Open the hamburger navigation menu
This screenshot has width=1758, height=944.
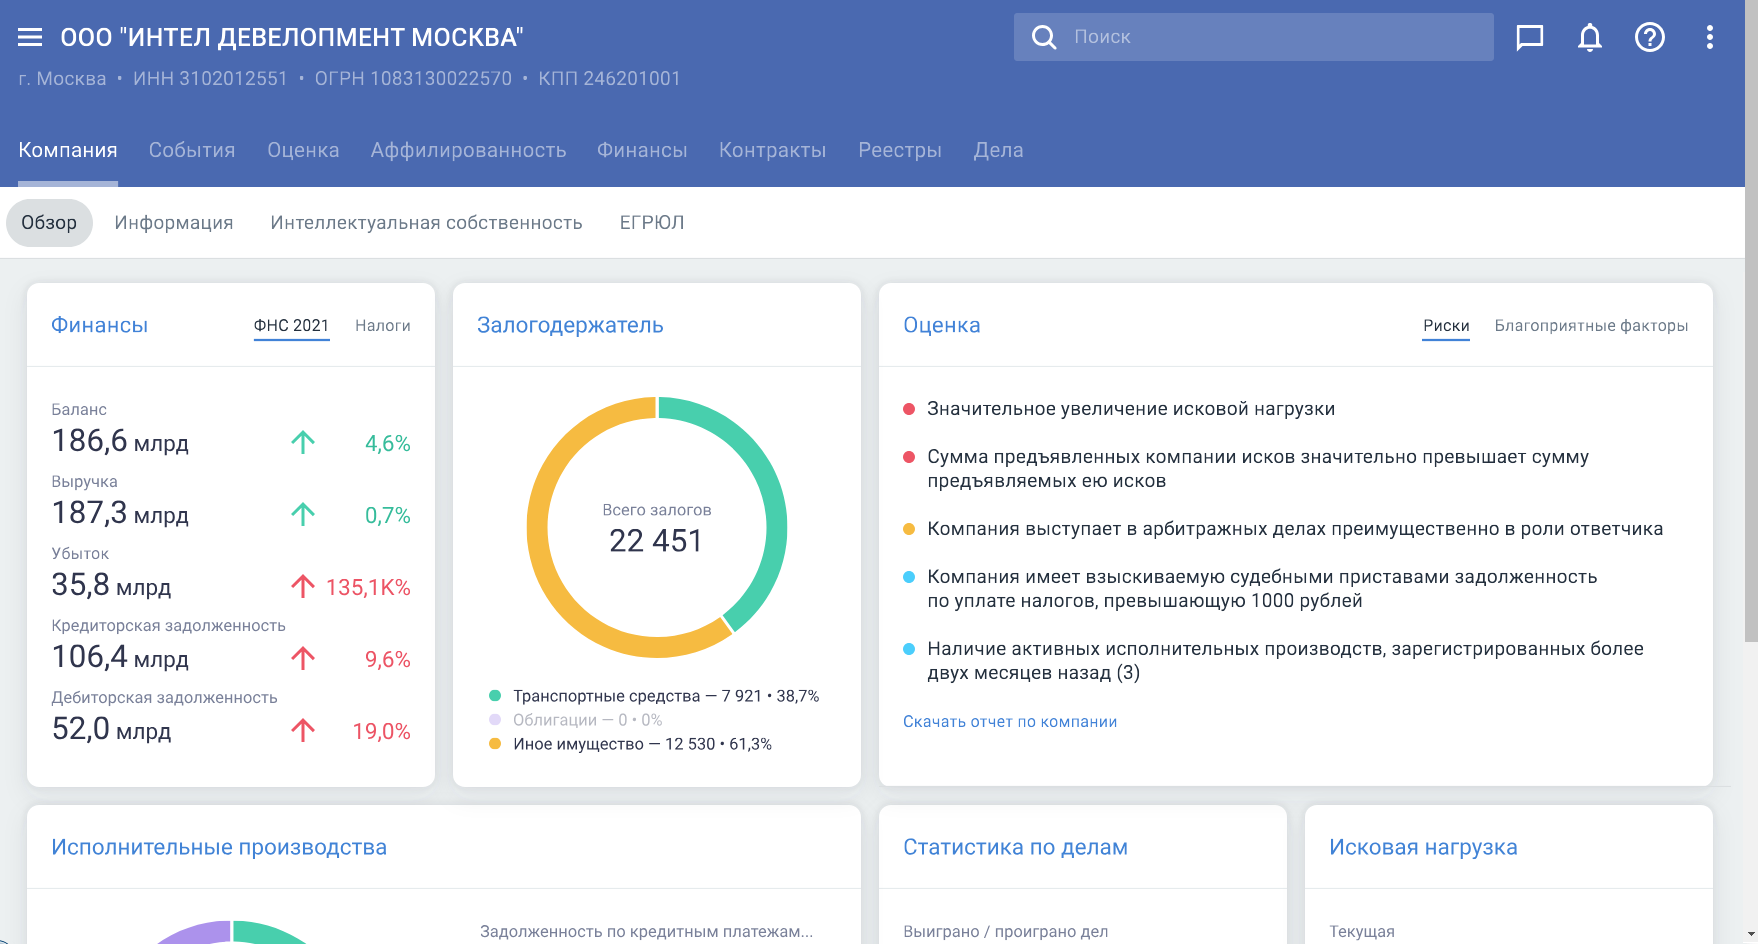(x=29, y=36)
